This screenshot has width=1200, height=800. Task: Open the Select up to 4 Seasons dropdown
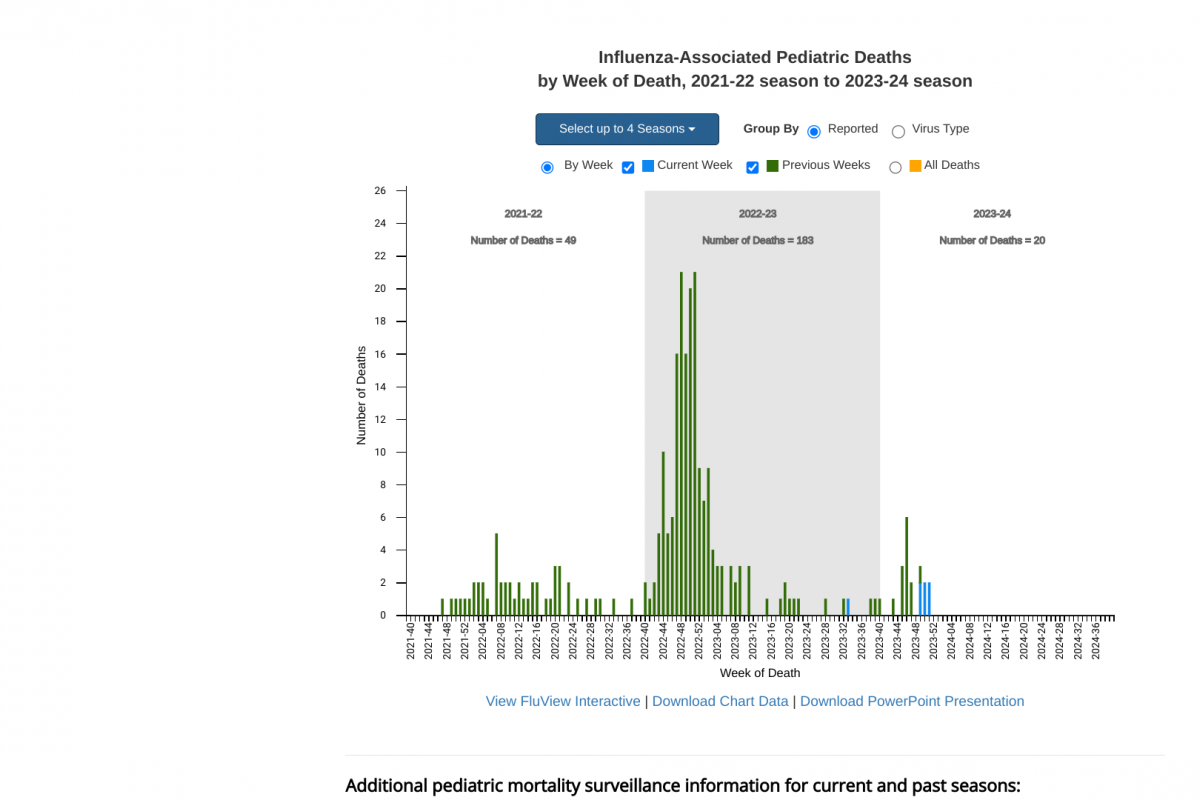(x=626, y=129)
